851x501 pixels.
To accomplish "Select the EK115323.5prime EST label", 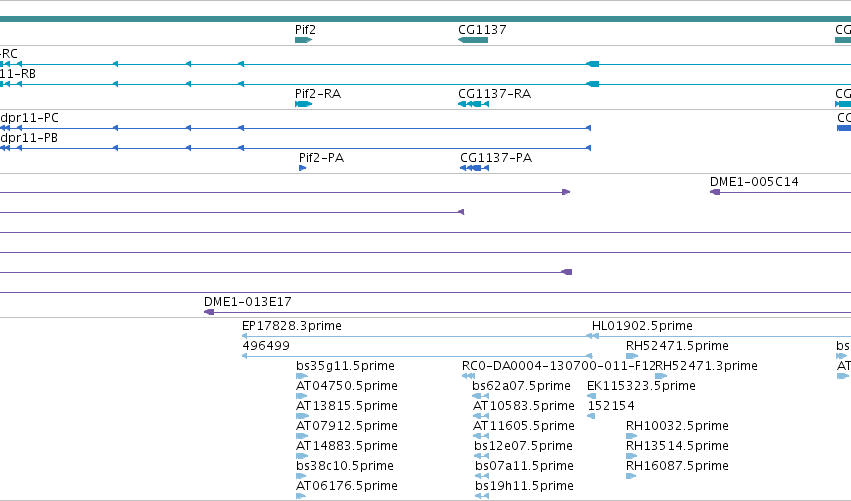I will click(x=641, y=386).
